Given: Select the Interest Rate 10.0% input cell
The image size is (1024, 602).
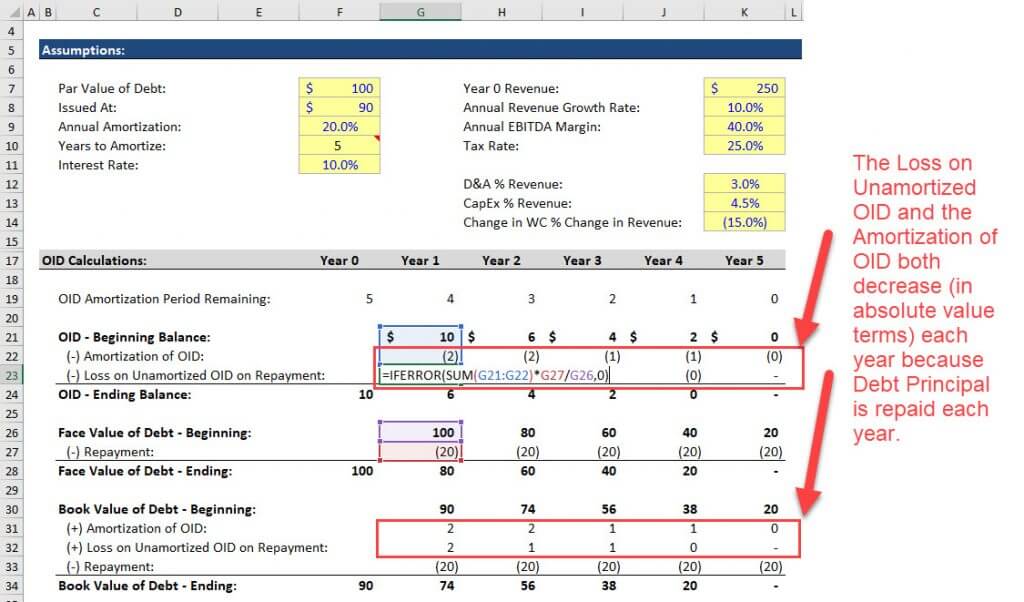Looking at the screenshot, I should (x=340, y=165).
